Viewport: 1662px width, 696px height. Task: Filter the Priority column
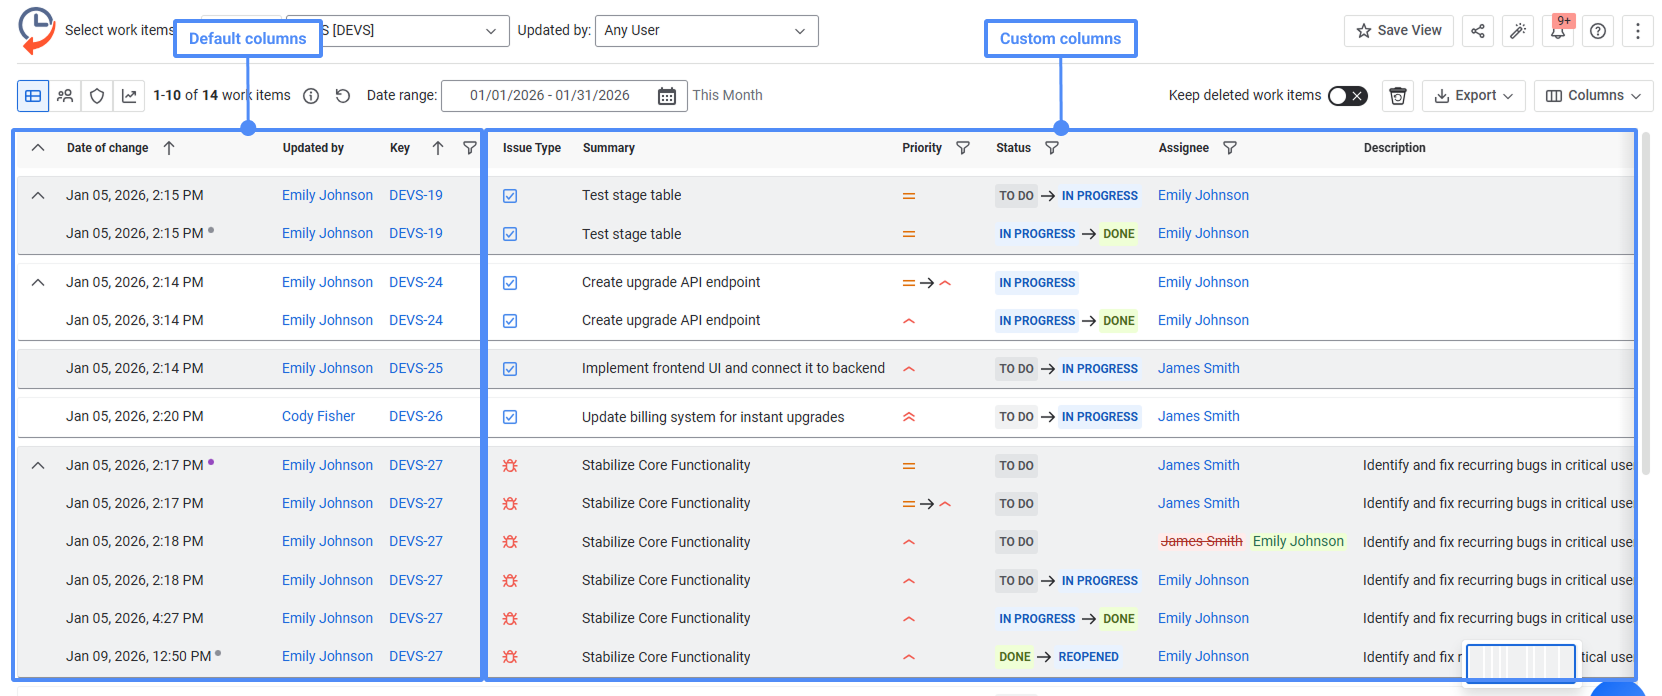click(x=963, y=148)
